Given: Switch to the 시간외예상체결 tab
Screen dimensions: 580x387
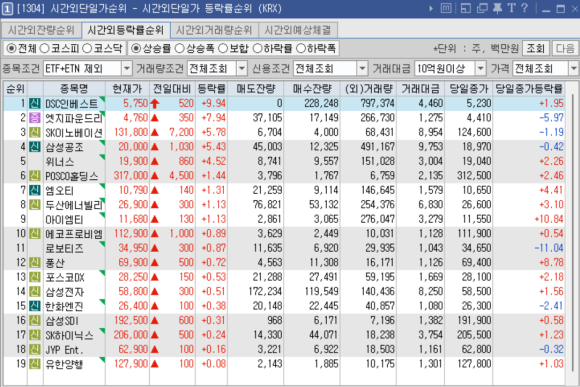Looking at the screenshot, I should click(x=298, y=30).
